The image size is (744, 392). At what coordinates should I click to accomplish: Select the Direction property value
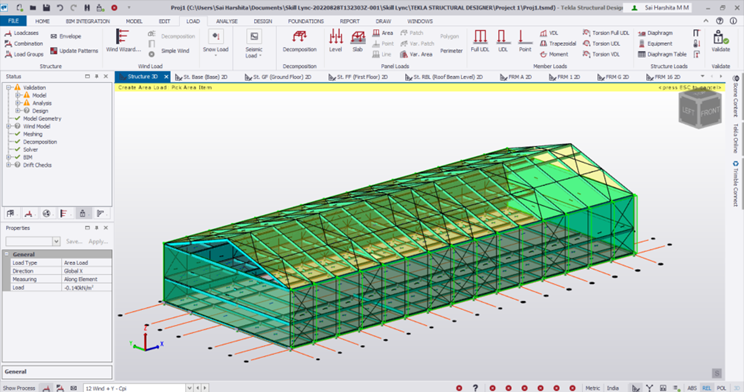pos(86,271)
